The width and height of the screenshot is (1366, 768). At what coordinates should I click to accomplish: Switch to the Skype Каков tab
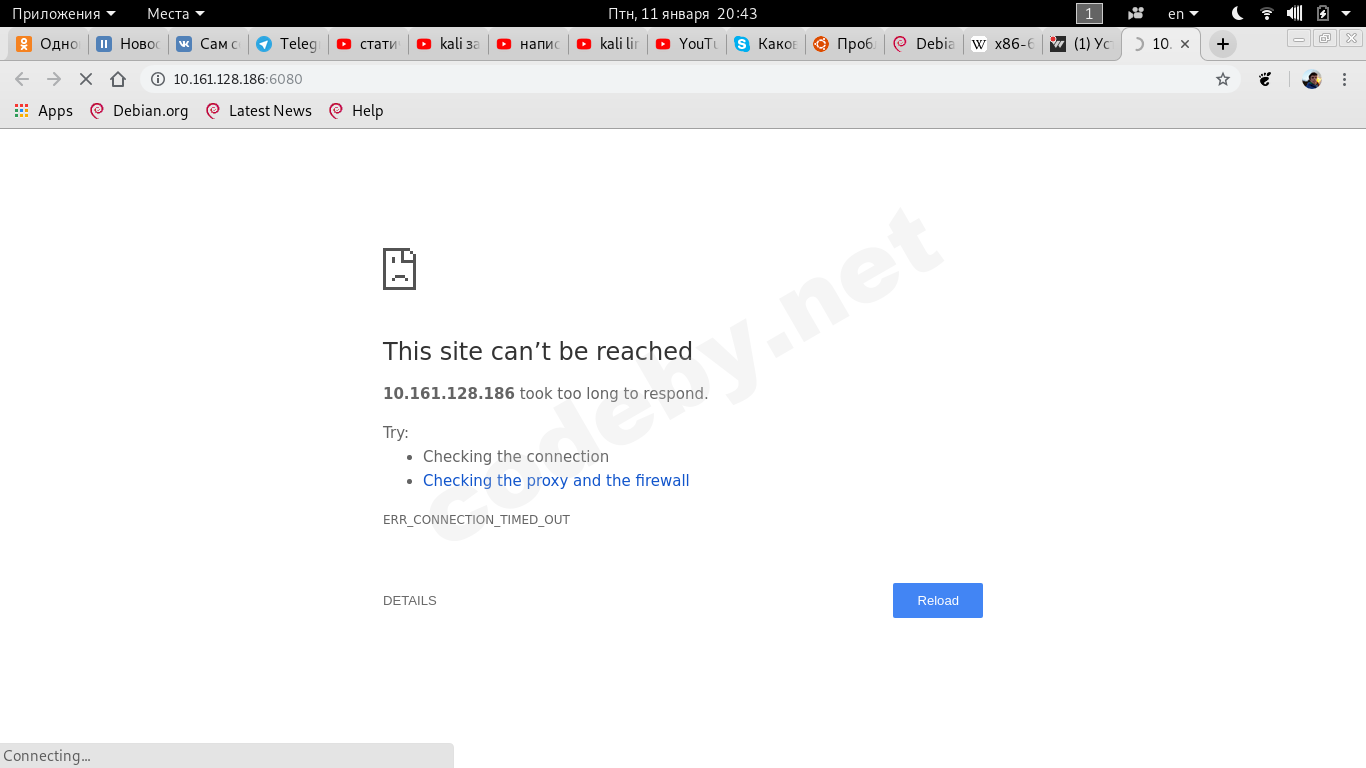pos(768,44)
